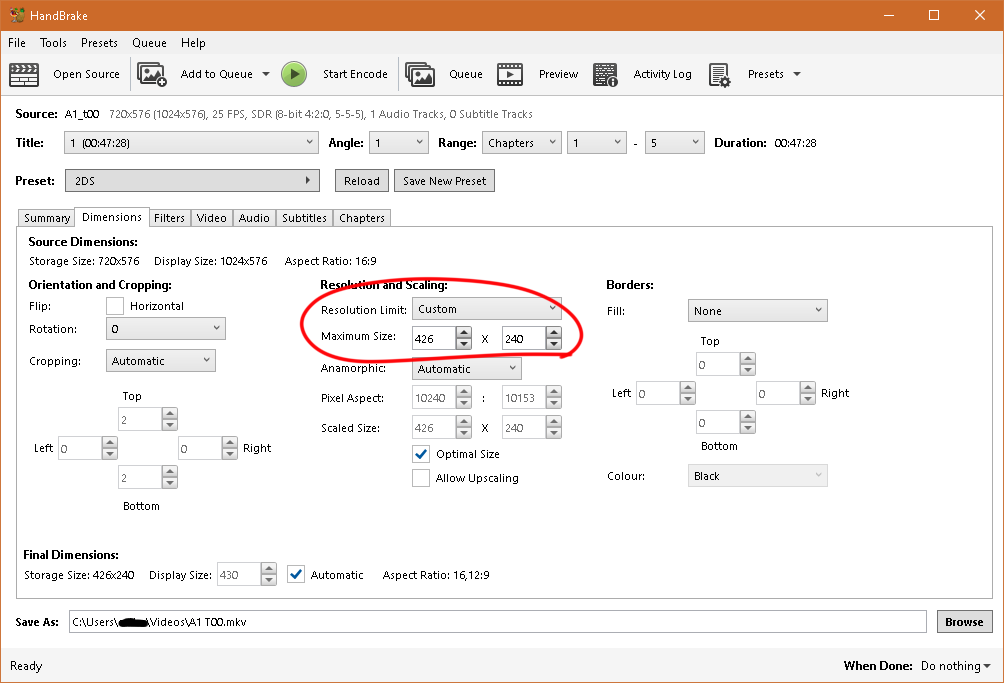This screenshot has width=1004, height=683.
Task: Click the HandBrake pineapple app icon
Action: tap(17, 15)
